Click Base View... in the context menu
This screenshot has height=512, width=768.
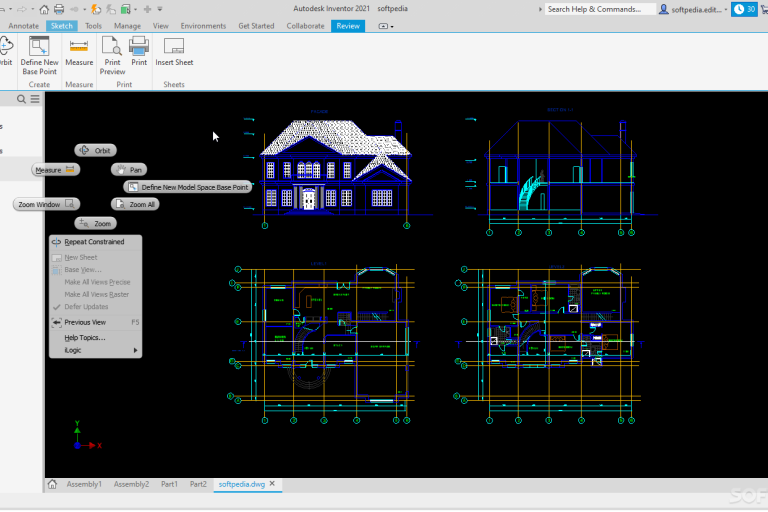(x=96, y=269)
